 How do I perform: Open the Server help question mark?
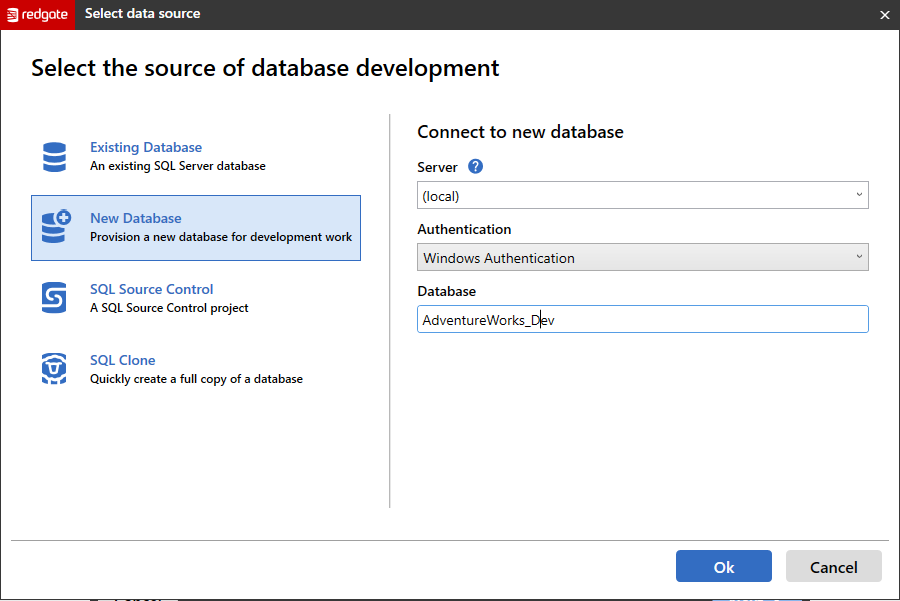click(x=475, y=167)
